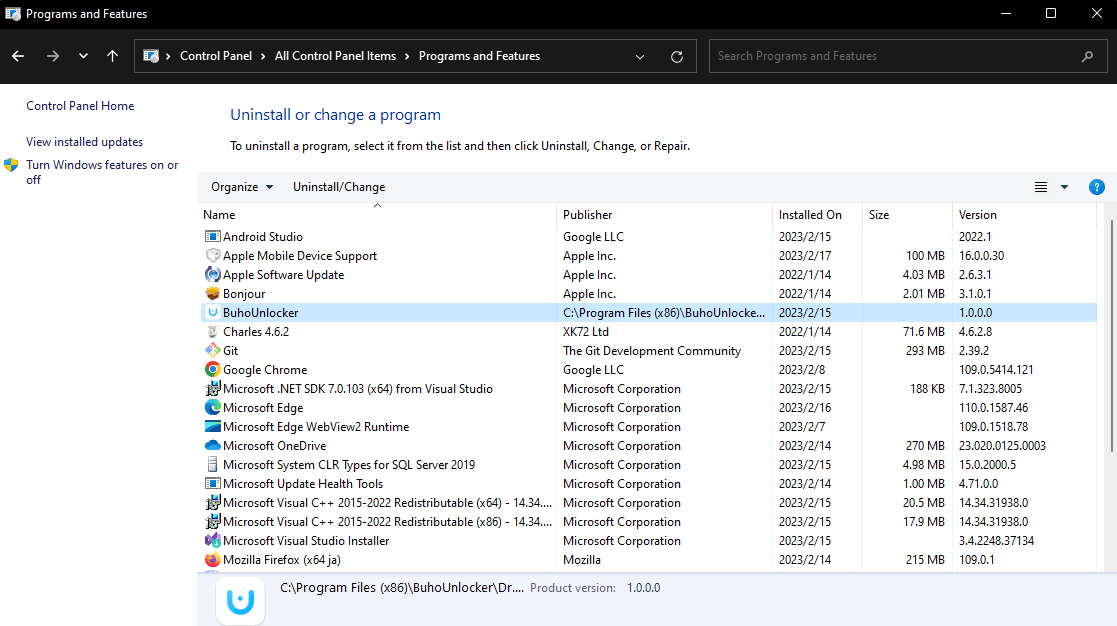The image size is (1117, 626).
Task: Select the Git program name
Action: (231, 350)
